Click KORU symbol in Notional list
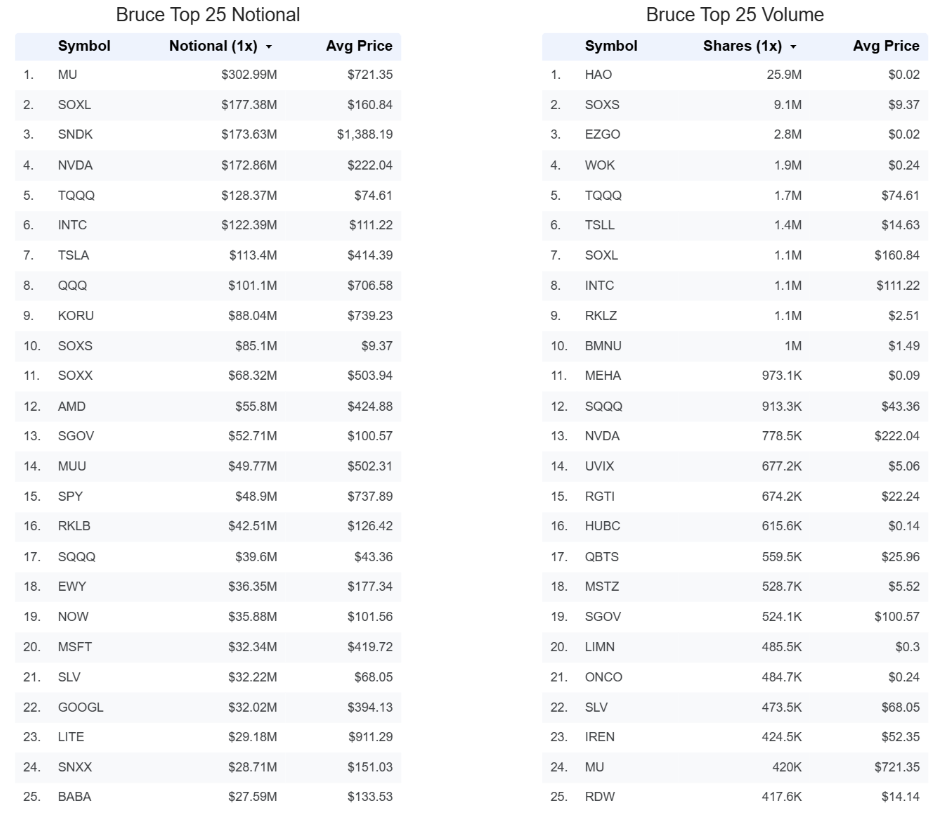 tap(75, 316)
